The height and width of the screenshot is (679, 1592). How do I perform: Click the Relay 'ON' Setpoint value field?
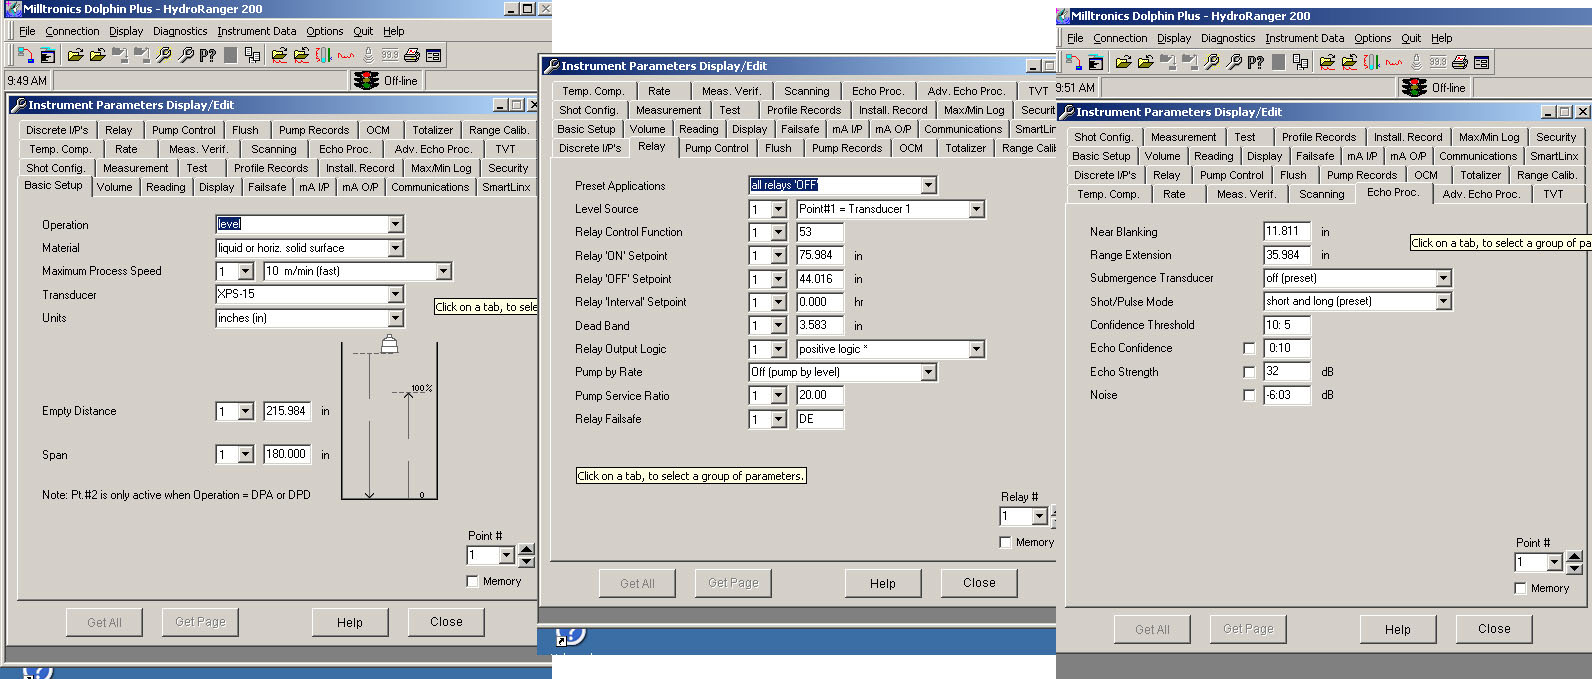tap(820, 255)
